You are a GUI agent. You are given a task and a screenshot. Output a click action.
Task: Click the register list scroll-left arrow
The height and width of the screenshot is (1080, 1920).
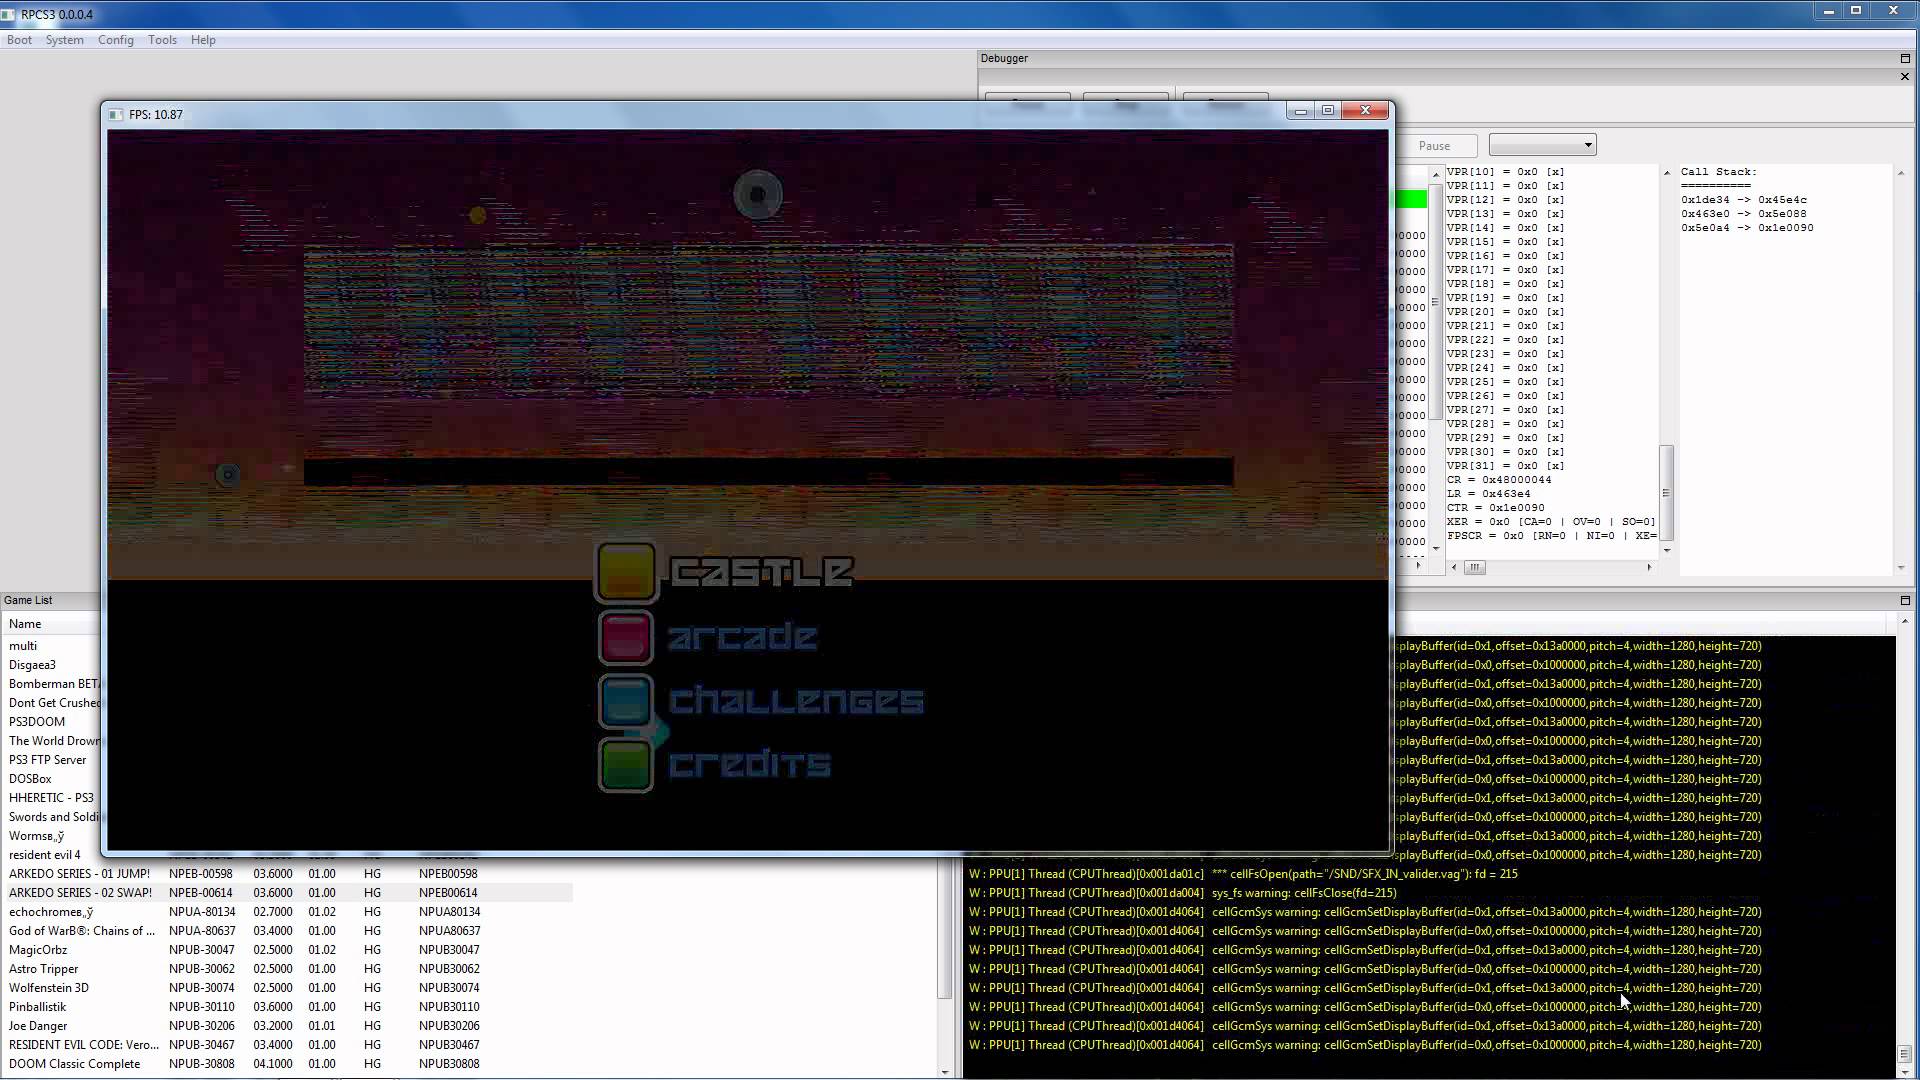pos(1454,568)
